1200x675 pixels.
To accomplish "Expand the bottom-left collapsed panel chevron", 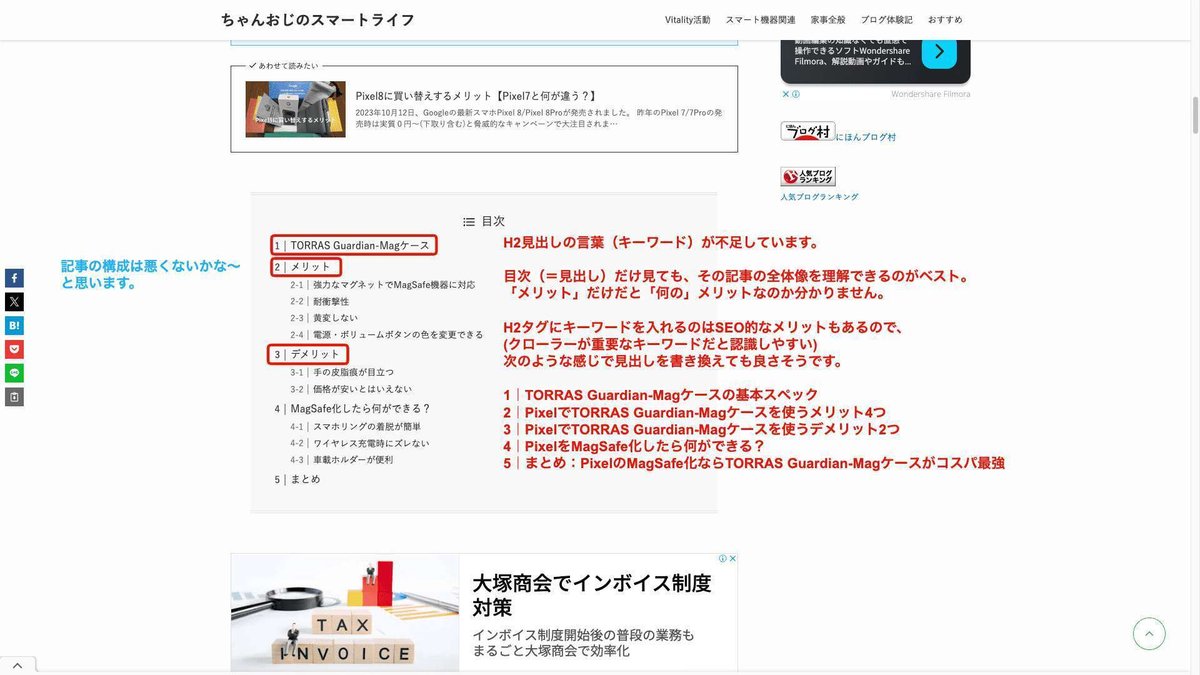I will [x=18, y=665].
